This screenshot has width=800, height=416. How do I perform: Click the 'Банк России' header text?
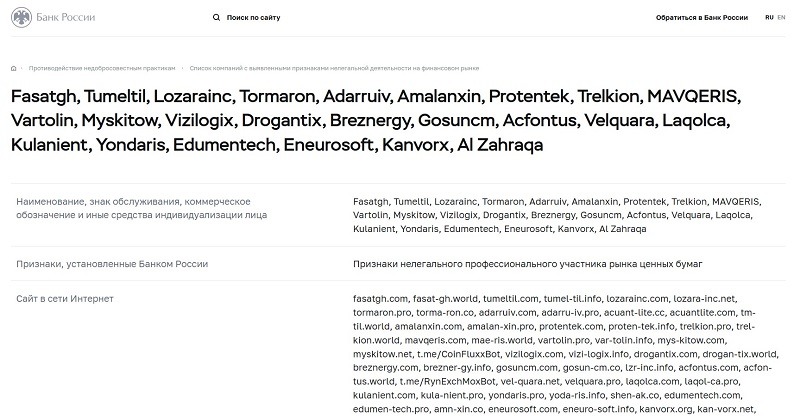pyautogui.click(x=65, y=17)
